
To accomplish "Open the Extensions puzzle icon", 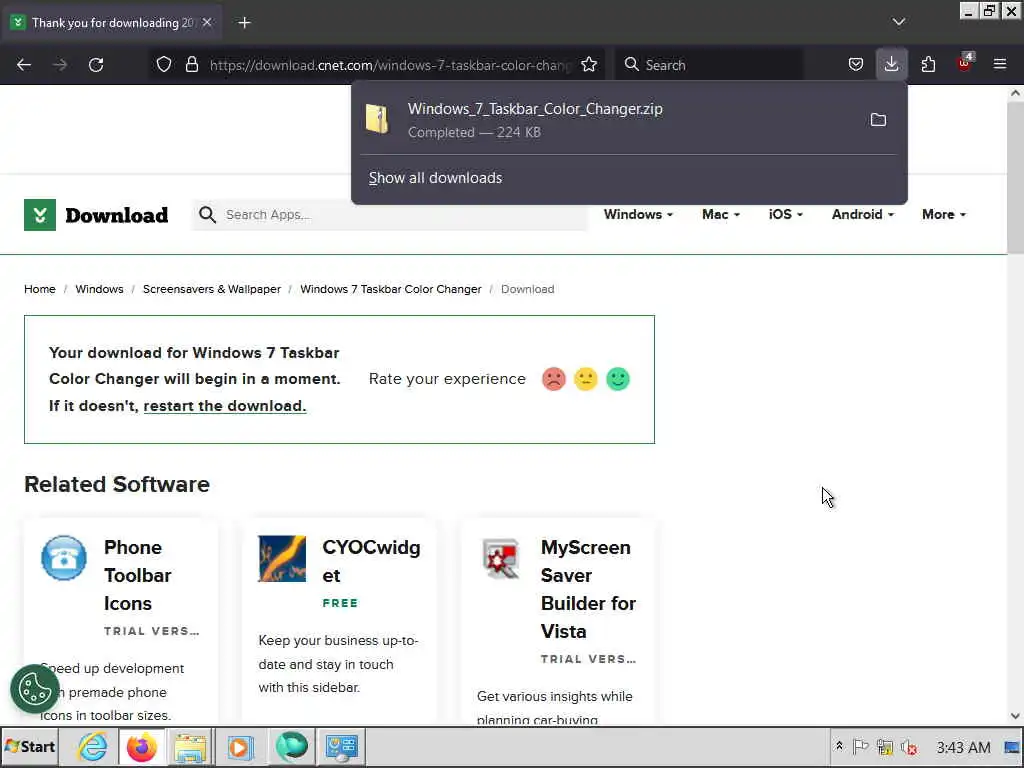I will pos(928,65).
